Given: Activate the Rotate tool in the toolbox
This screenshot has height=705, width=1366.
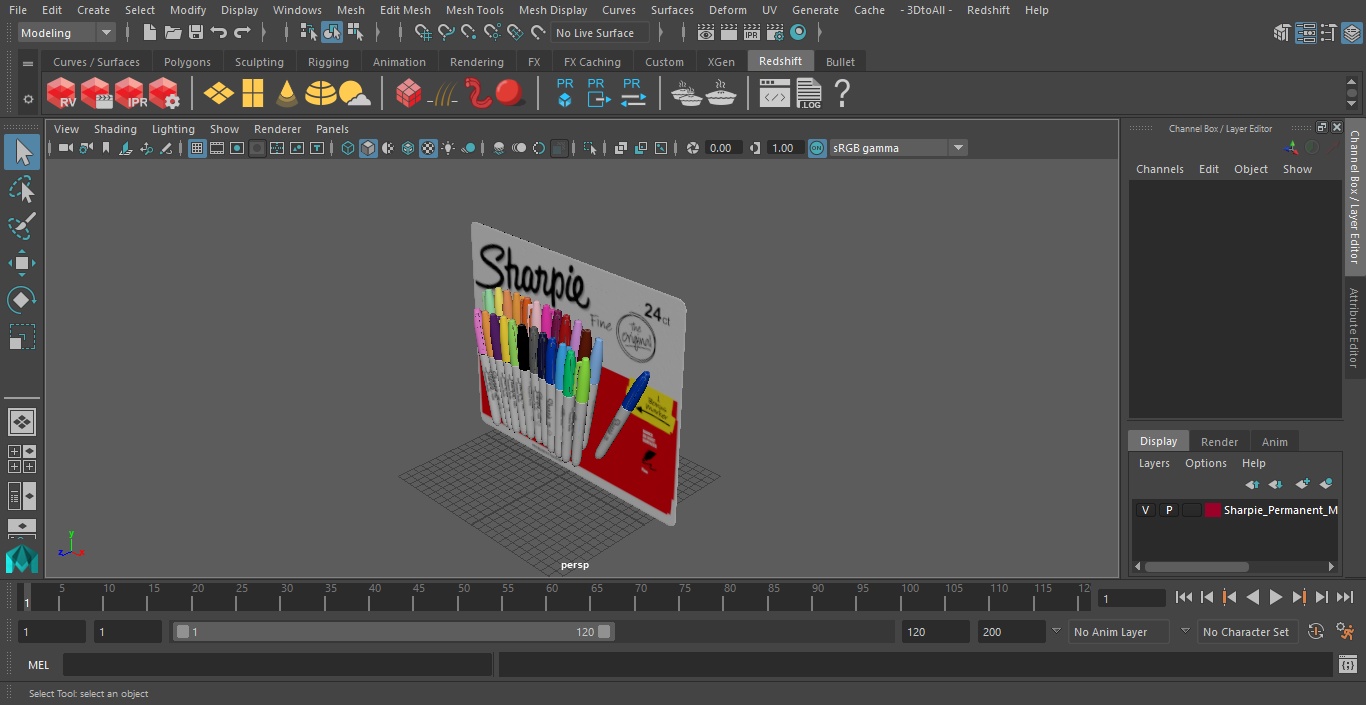Looking at the screenshot, I should (21, 300).
